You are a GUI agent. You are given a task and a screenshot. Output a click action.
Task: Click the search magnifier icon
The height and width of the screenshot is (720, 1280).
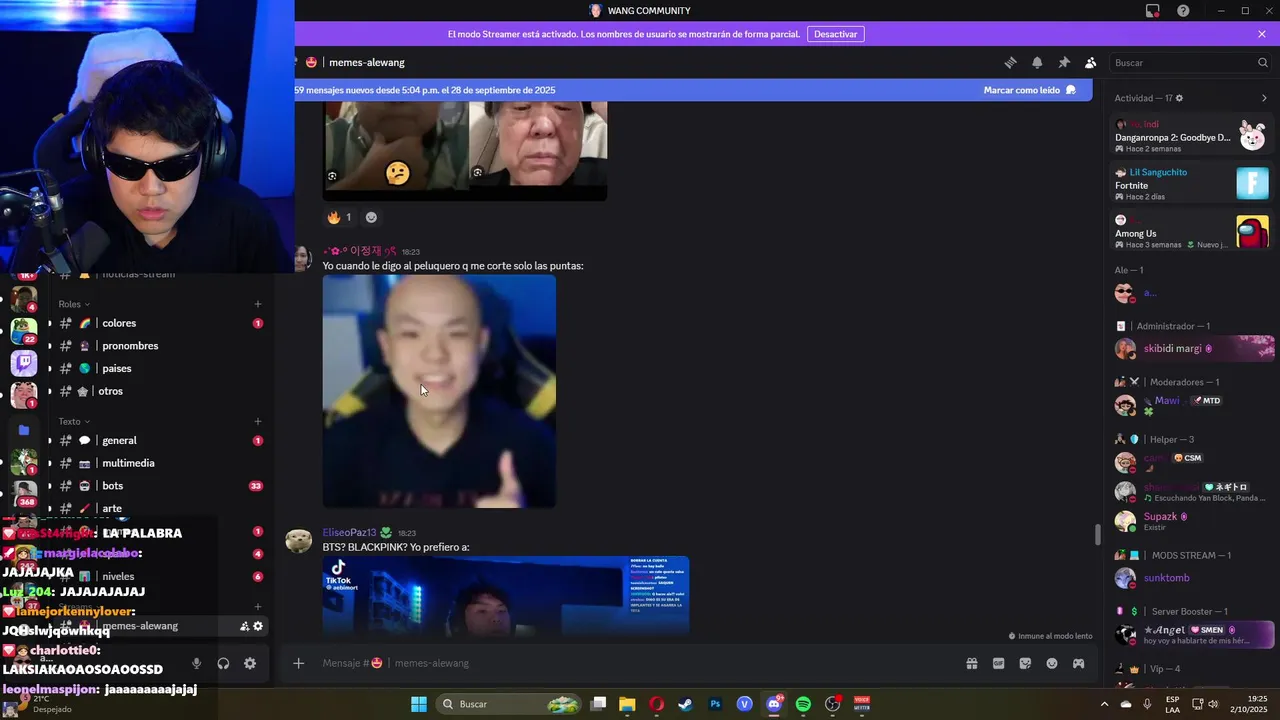click(1263, 62)
